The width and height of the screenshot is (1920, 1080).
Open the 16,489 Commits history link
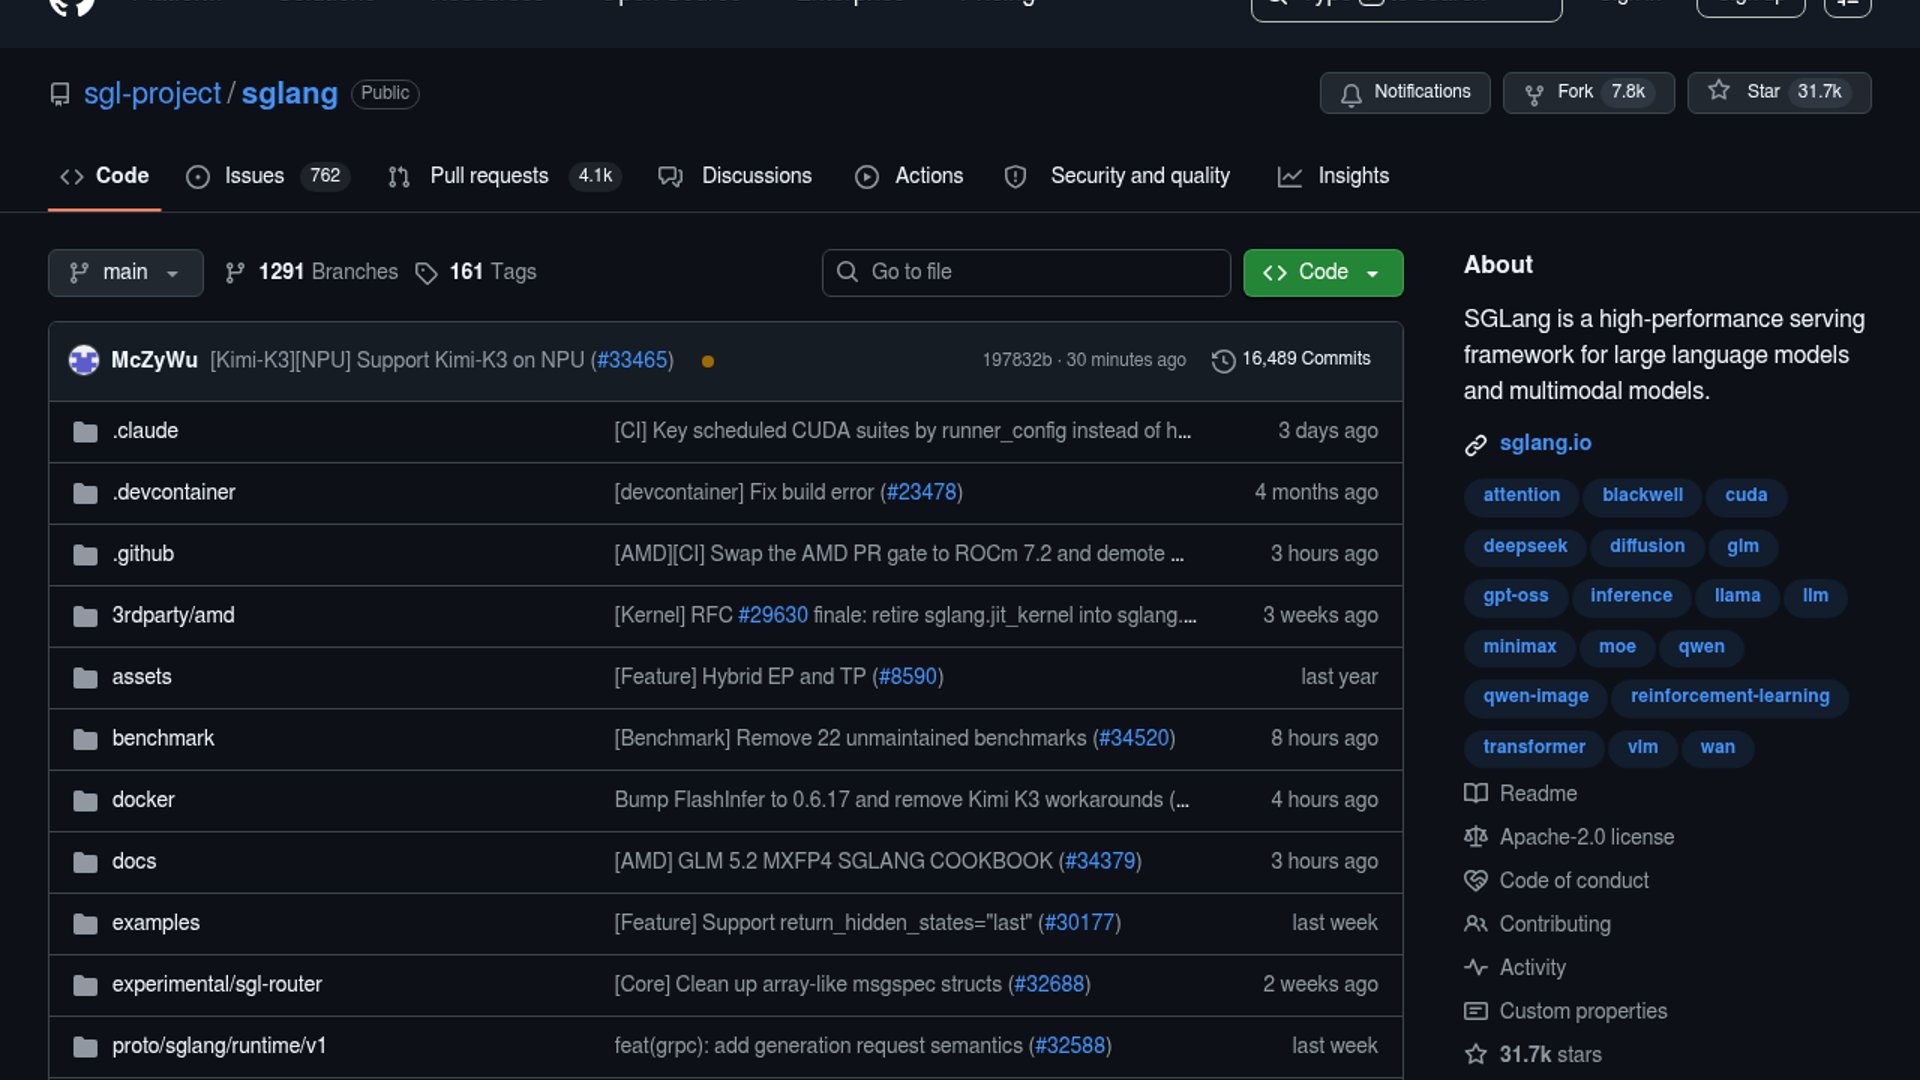tap(1291, 359)
